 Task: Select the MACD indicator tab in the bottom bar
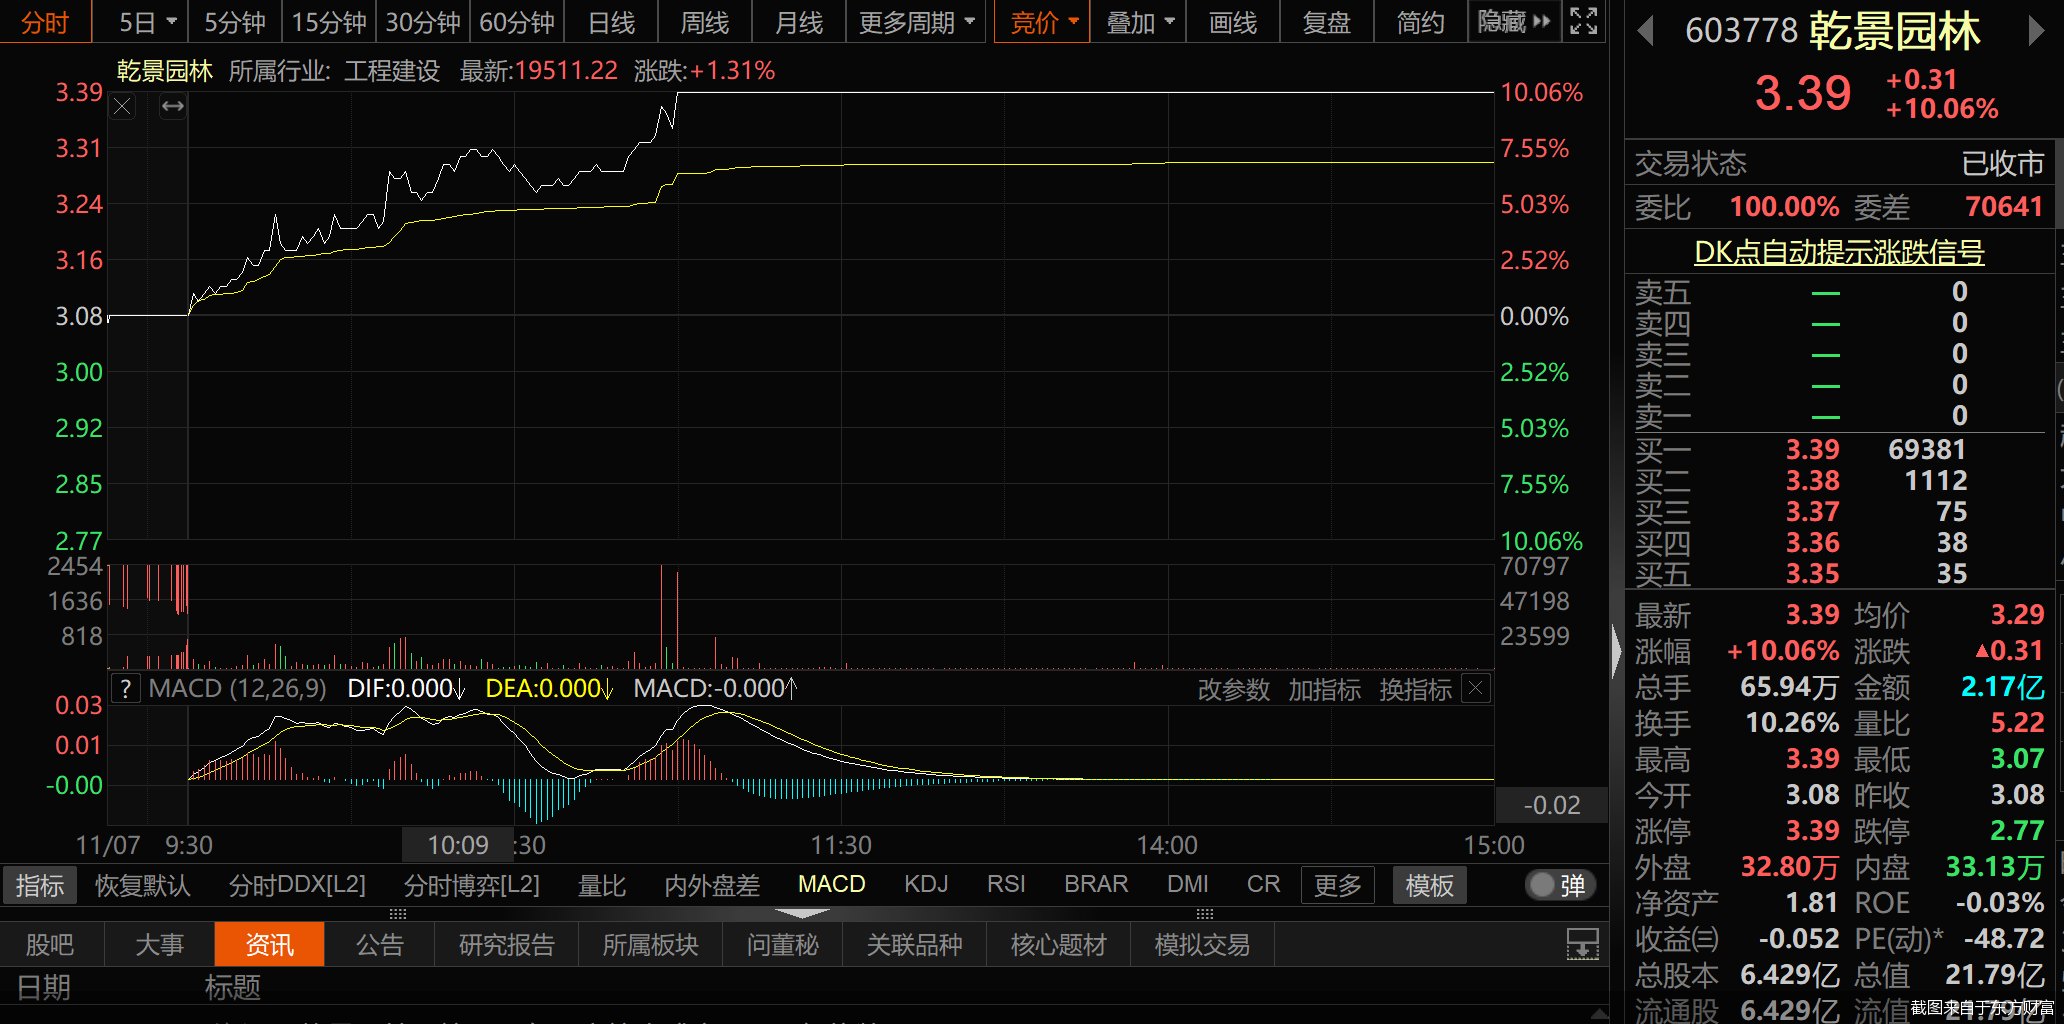coord(832,884)
